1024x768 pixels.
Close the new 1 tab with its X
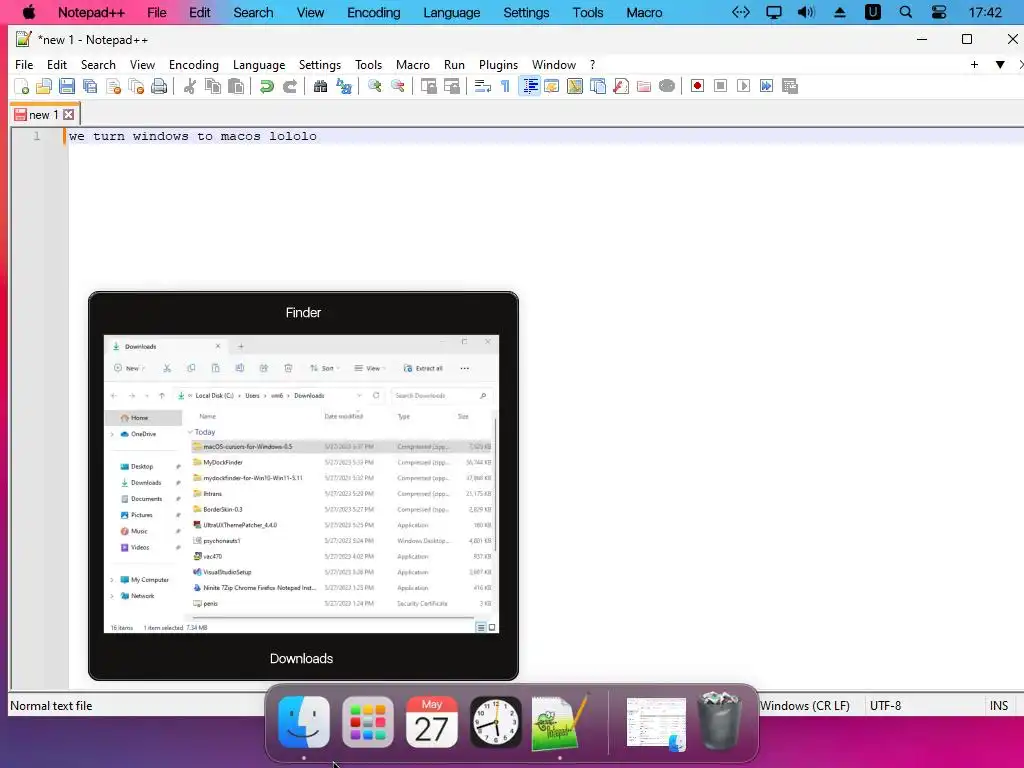pyautogui.click(x=69, y=115)
